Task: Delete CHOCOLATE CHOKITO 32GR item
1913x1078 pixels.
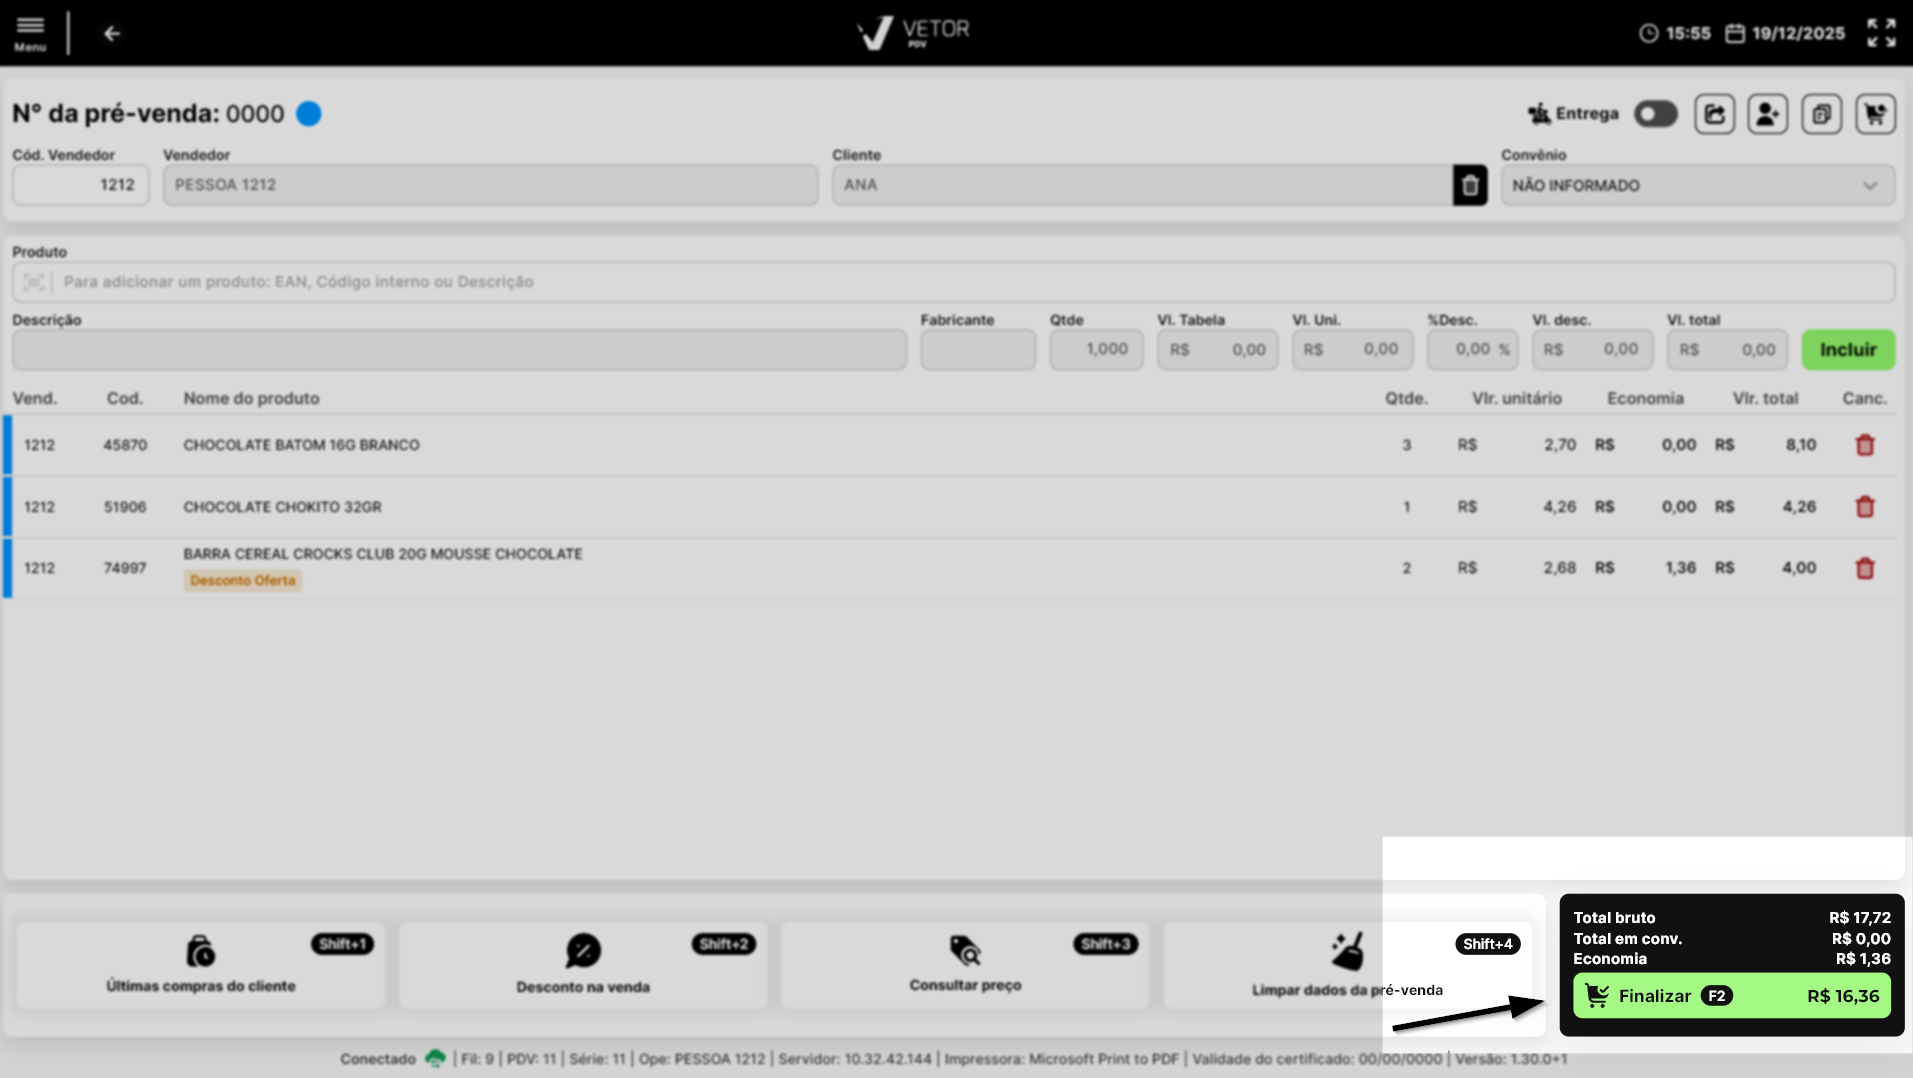Action: (1864, 507)
